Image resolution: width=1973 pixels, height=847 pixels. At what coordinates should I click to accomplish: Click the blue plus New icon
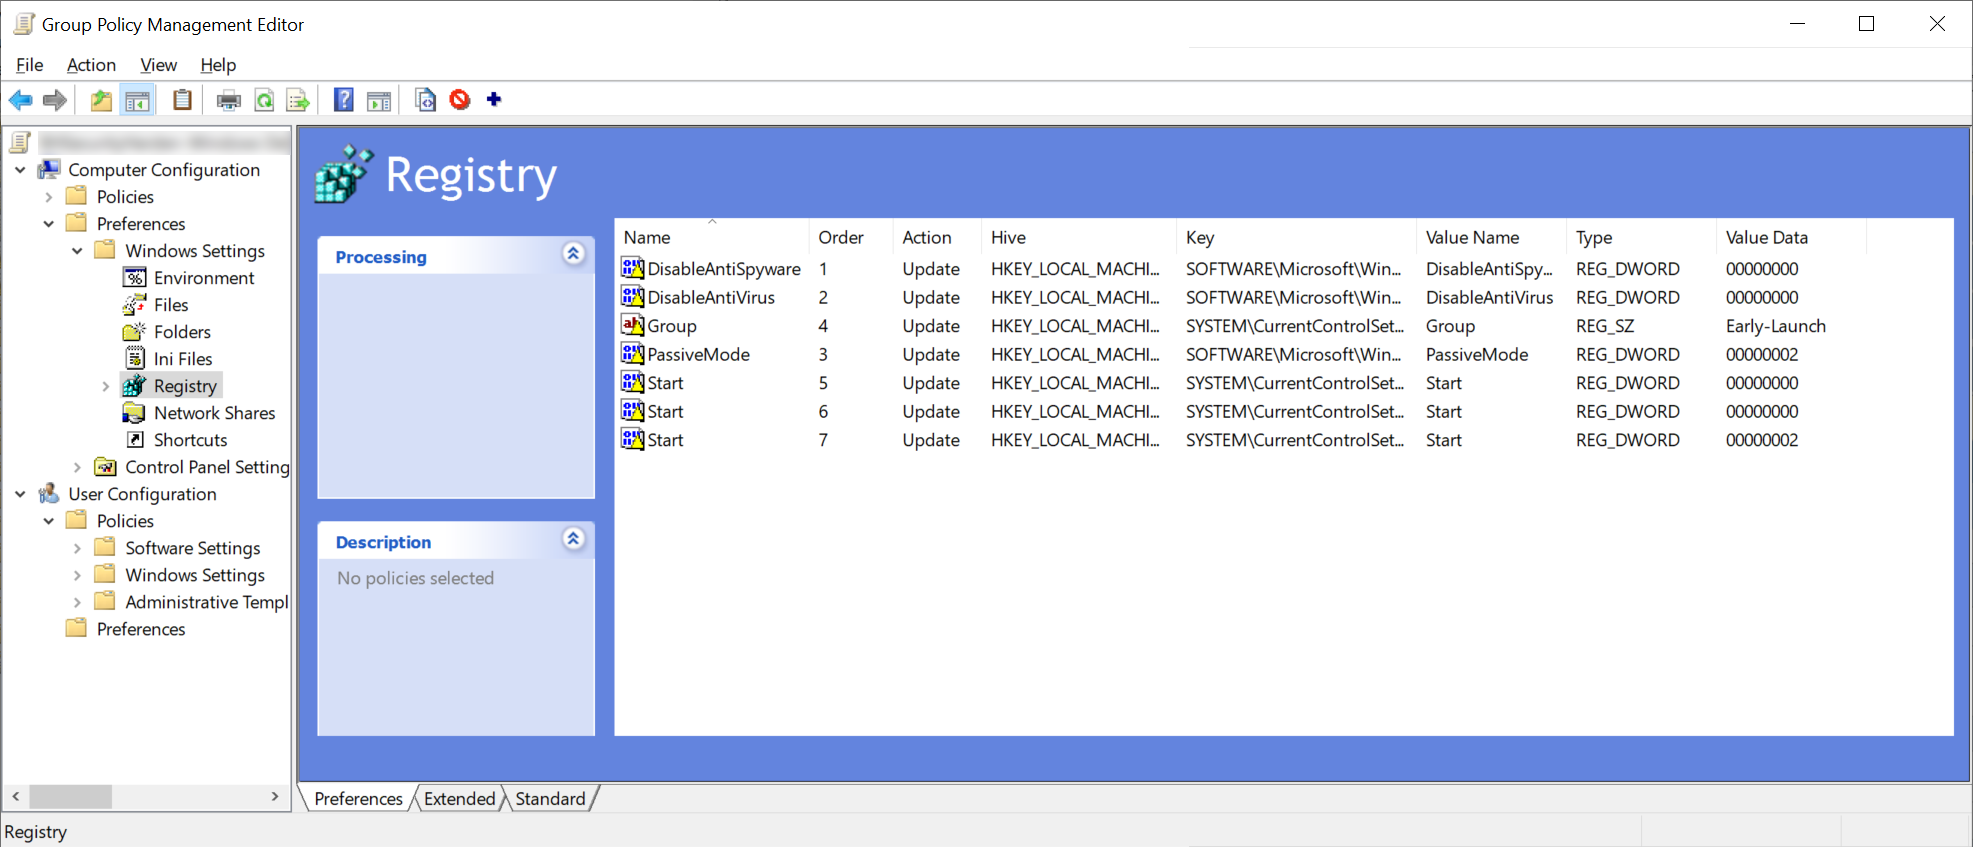[494, 99]
